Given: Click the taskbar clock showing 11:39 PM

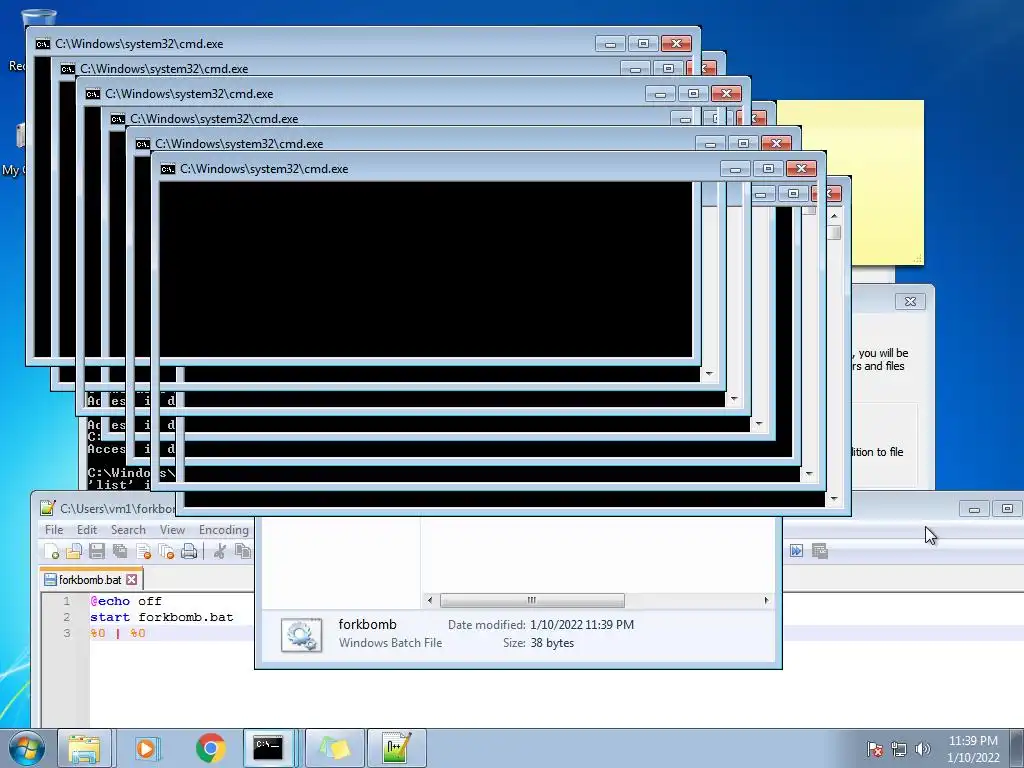Looking at the screenshot, I should point(973,749).
